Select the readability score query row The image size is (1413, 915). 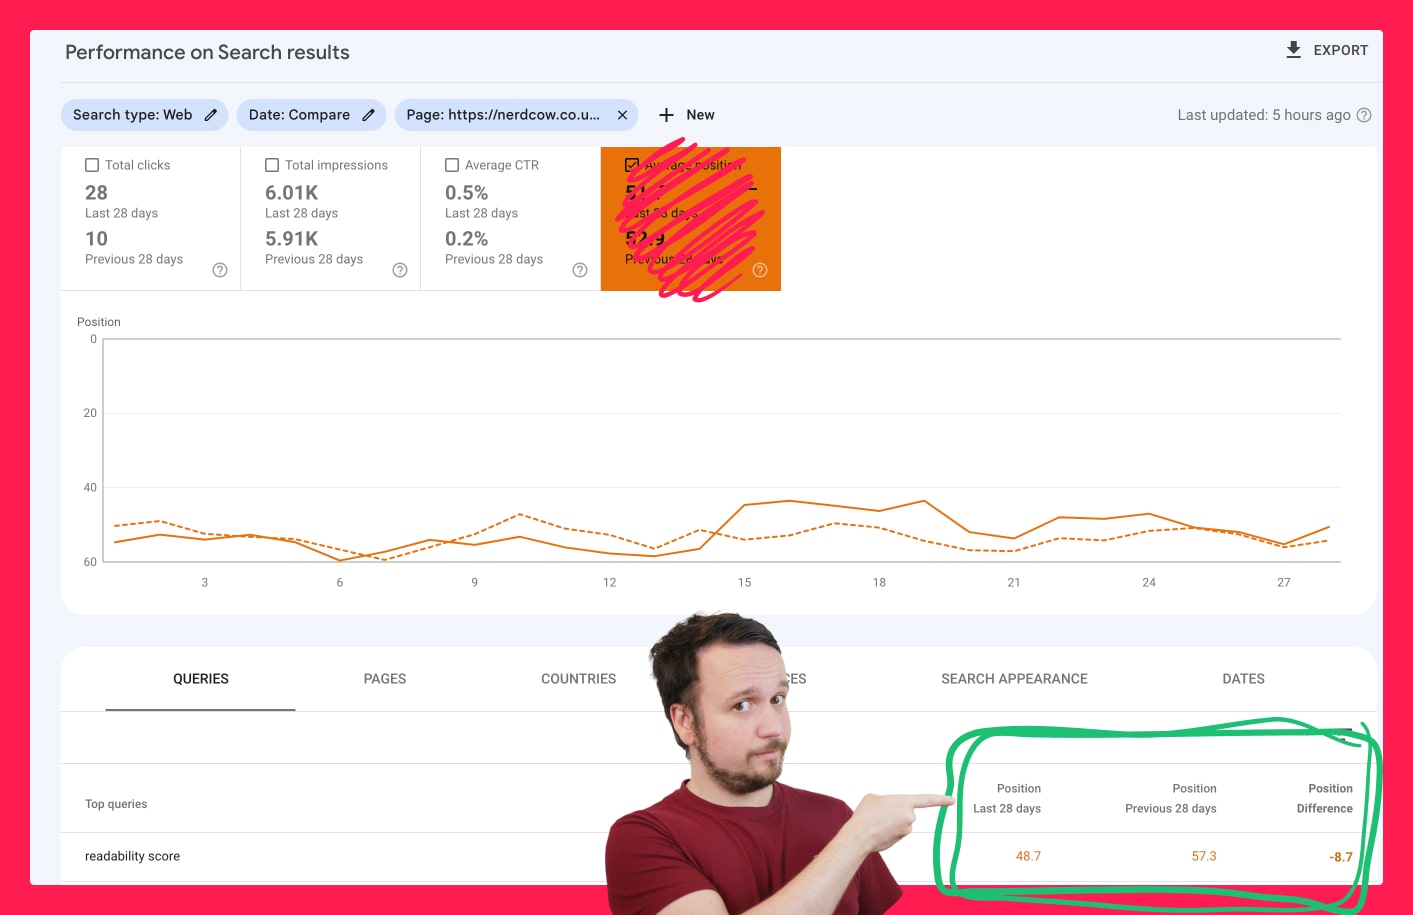pos(133,857)
